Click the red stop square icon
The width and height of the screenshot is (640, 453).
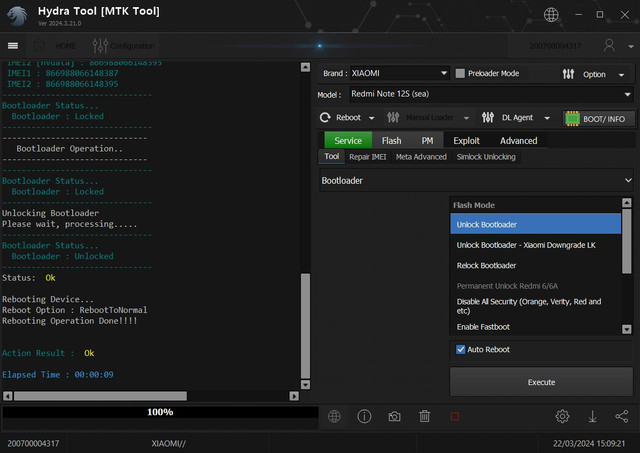pos(455,416)
